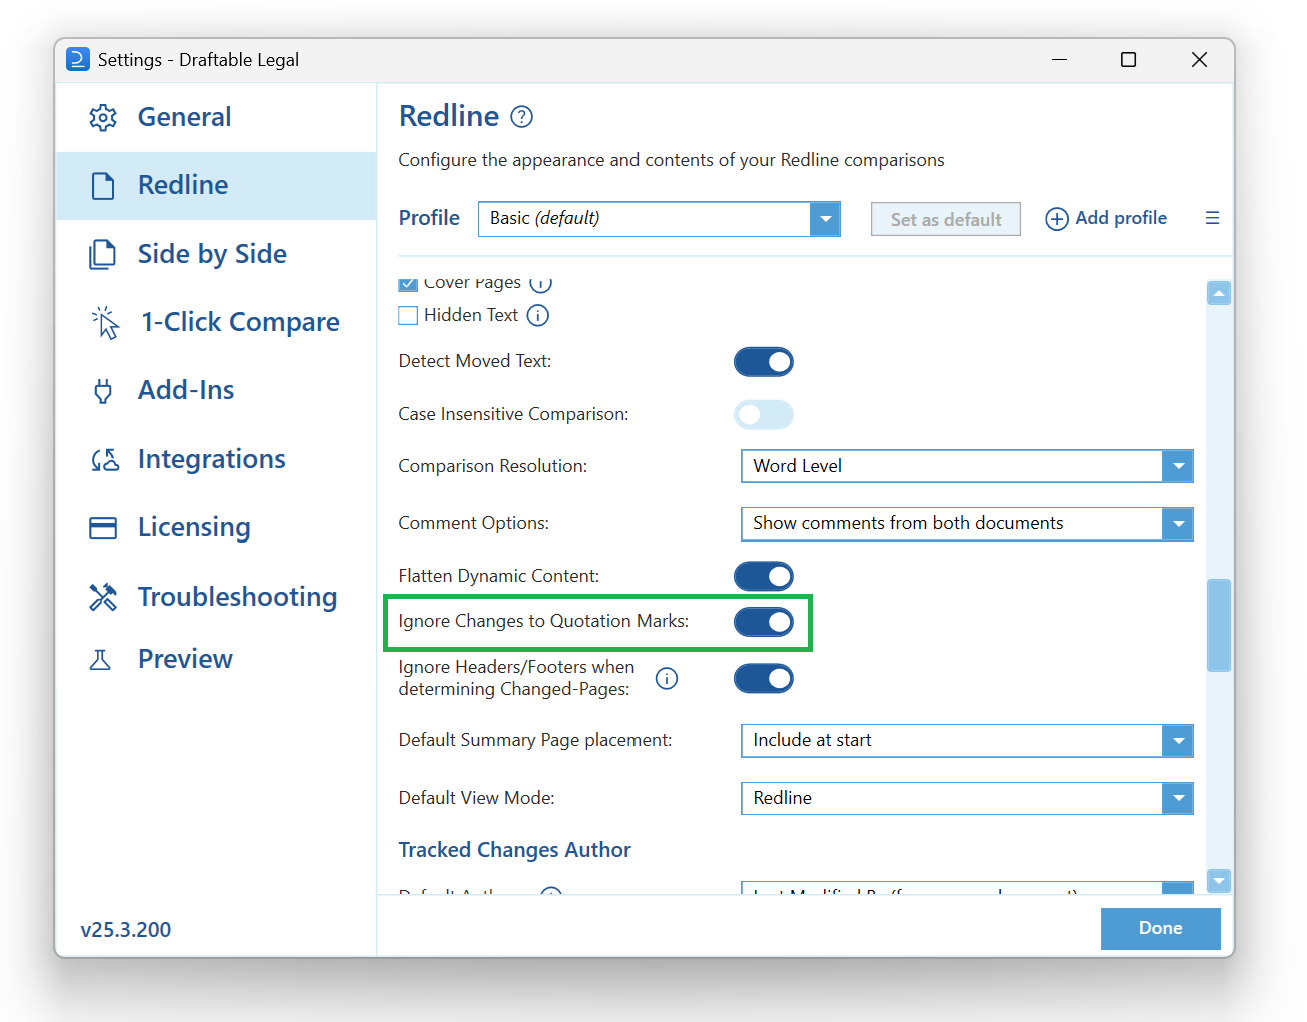1307x1022 pixels.
Task: Click the Preview flask icon
Action: tap(100, 660)
